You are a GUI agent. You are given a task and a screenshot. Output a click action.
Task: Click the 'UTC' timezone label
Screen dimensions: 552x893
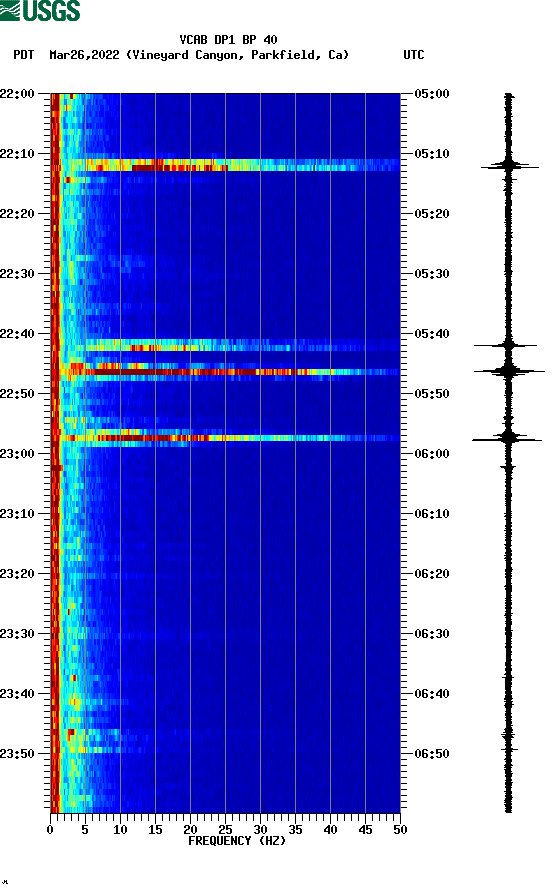coord(414,55)
